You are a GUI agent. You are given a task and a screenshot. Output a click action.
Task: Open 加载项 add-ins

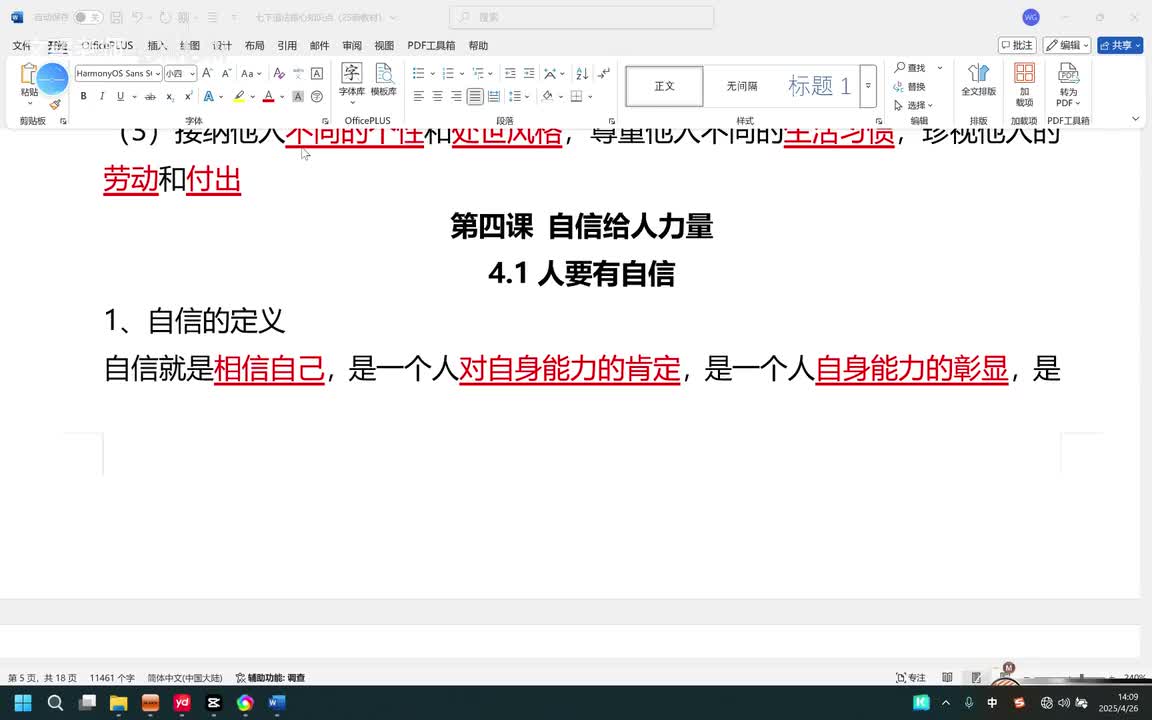(1024, 84)
